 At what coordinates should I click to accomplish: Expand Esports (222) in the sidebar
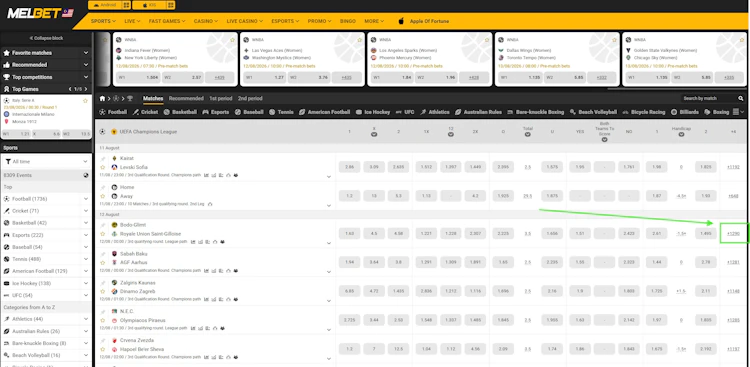(86, 235)
